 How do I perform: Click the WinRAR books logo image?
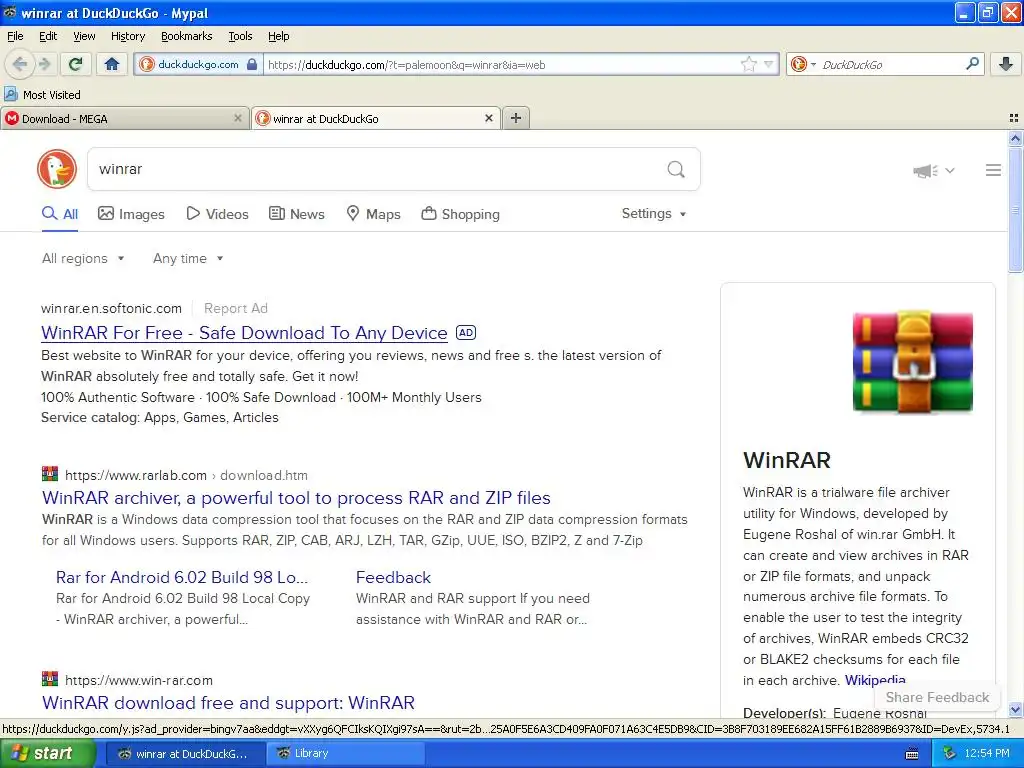click(912, 362)
